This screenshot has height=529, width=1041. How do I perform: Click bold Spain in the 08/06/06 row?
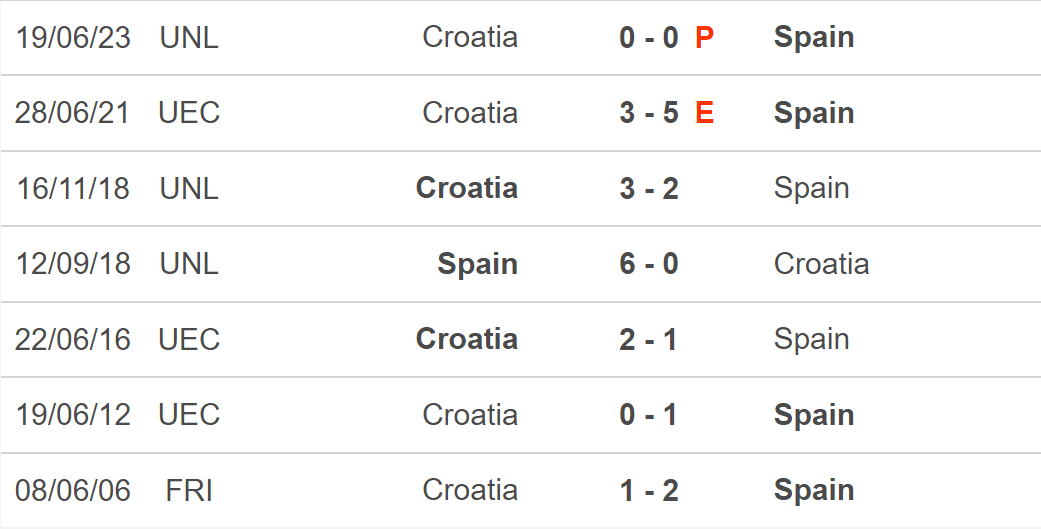(x=814, y=491)
